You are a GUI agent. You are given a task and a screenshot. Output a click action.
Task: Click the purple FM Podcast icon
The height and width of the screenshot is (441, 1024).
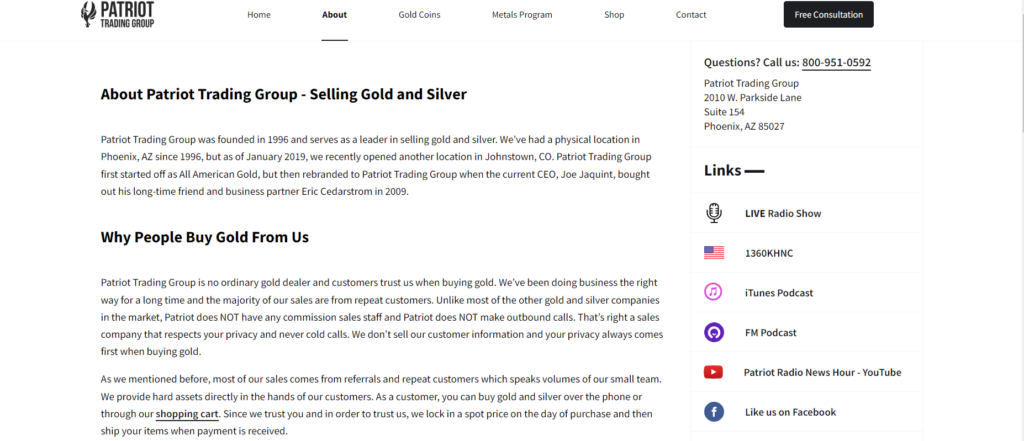click(714, 333)
